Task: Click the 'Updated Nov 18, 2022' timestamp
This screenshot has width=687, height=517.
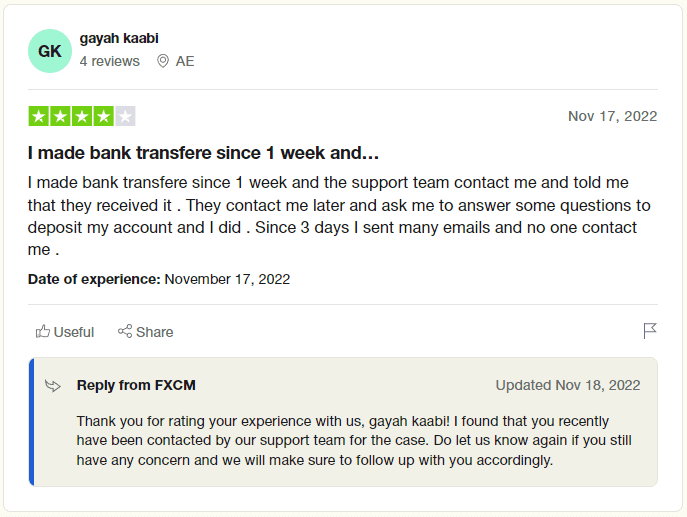Action: [568, 385]
